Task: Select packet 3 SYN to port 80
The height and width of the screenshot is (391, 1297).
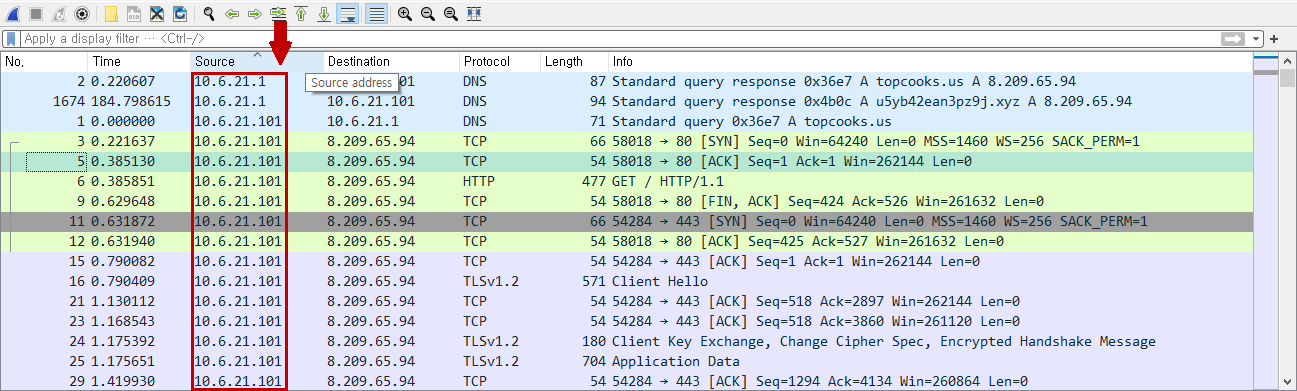Action: pyautogui.click(x=626, y=141)
